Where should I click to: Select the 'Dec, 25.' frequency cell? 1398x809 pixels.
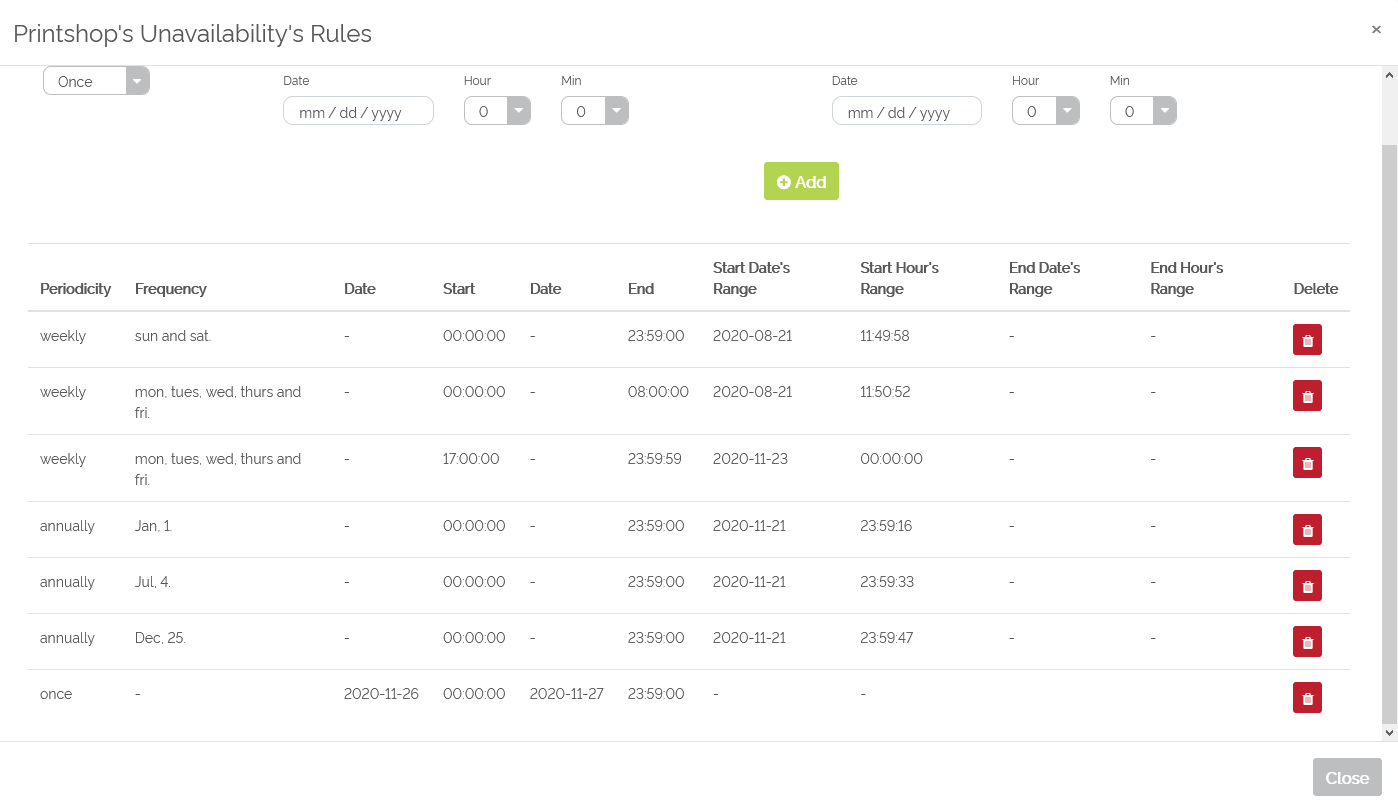tap(160, 638)
